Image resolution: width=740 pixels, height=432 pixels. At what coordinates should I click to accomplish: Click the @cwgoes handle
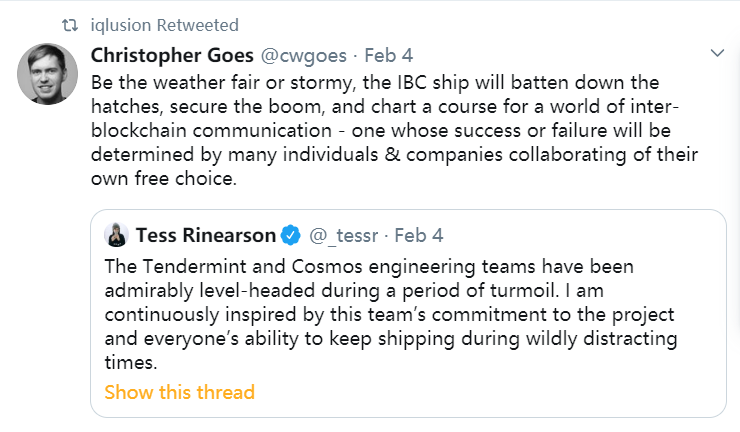point(306,53)
